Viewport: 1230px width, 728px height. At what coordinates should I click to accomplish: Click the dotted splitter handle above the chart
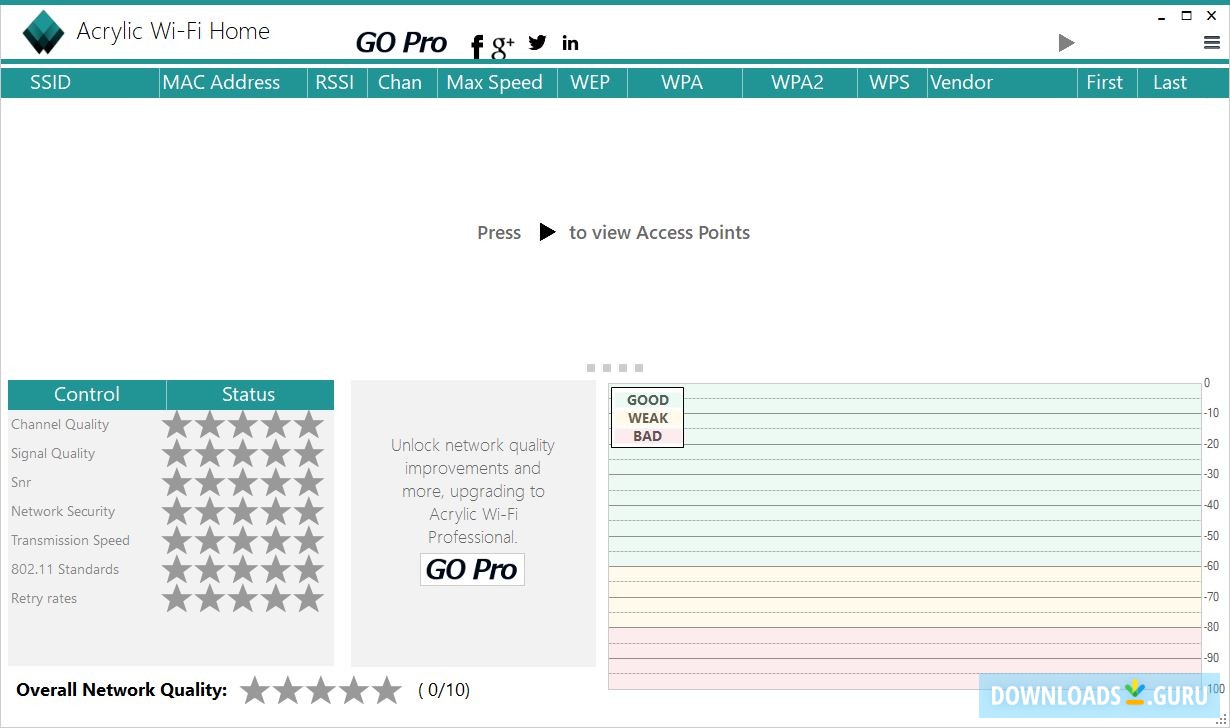[x=615, y=368]
